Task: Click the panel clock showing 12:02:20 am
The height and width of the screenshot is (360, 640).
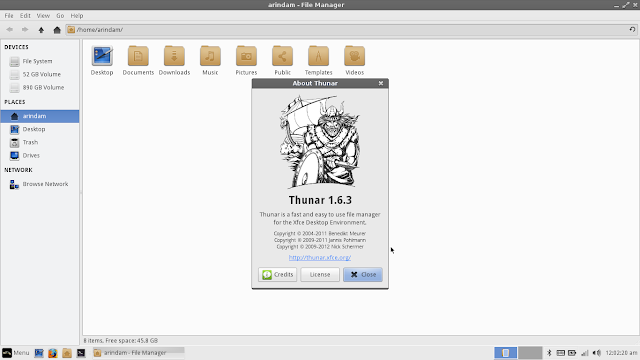Action: pyautogui.click(x=621, y=353)
